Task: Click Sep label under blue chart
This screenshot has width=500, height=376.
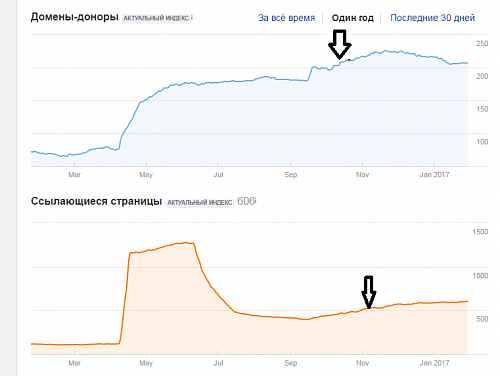Action: coord(291,174)
